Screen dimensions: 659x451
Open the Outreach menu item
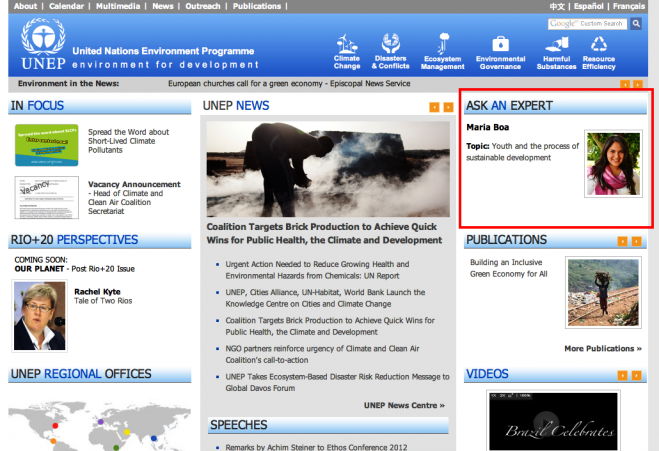[x=201, y=6]
